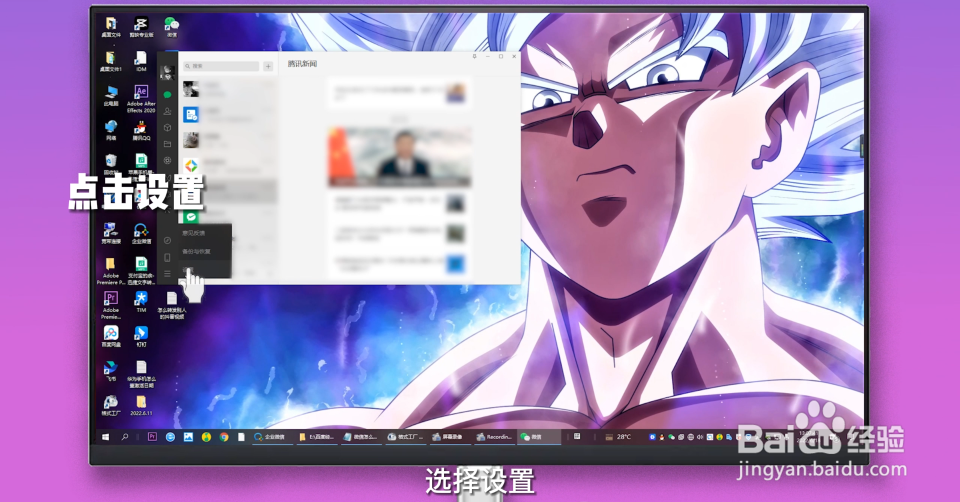Select 意见反馈 in the popup menu
960x502 pixels.
click(204, 233)
